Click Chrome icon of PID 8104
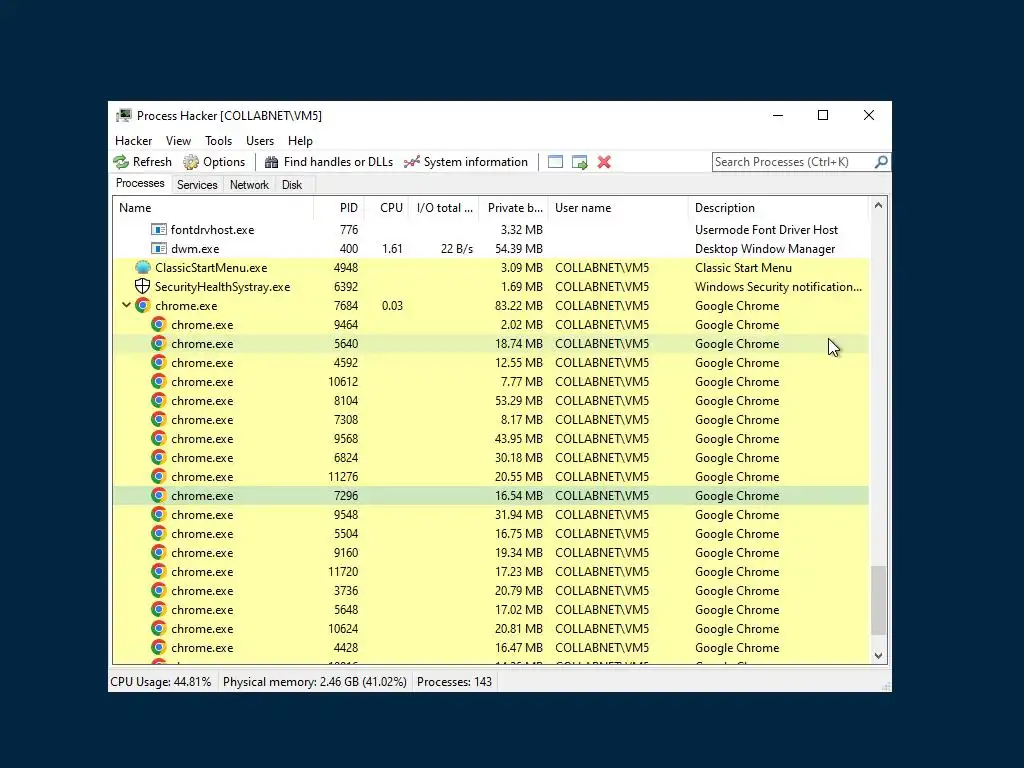 tap(159, 400)
